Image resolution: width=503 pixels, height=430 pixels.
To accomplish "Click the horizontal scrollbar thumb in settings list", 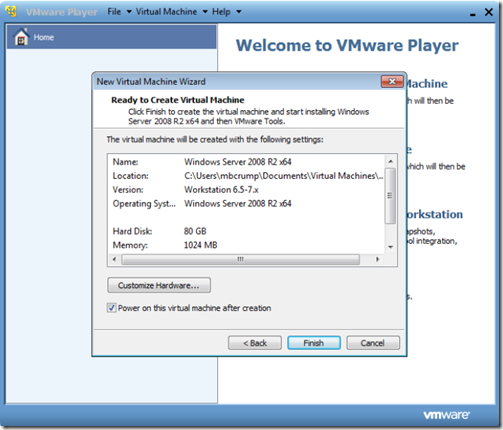I will (240, 259).
